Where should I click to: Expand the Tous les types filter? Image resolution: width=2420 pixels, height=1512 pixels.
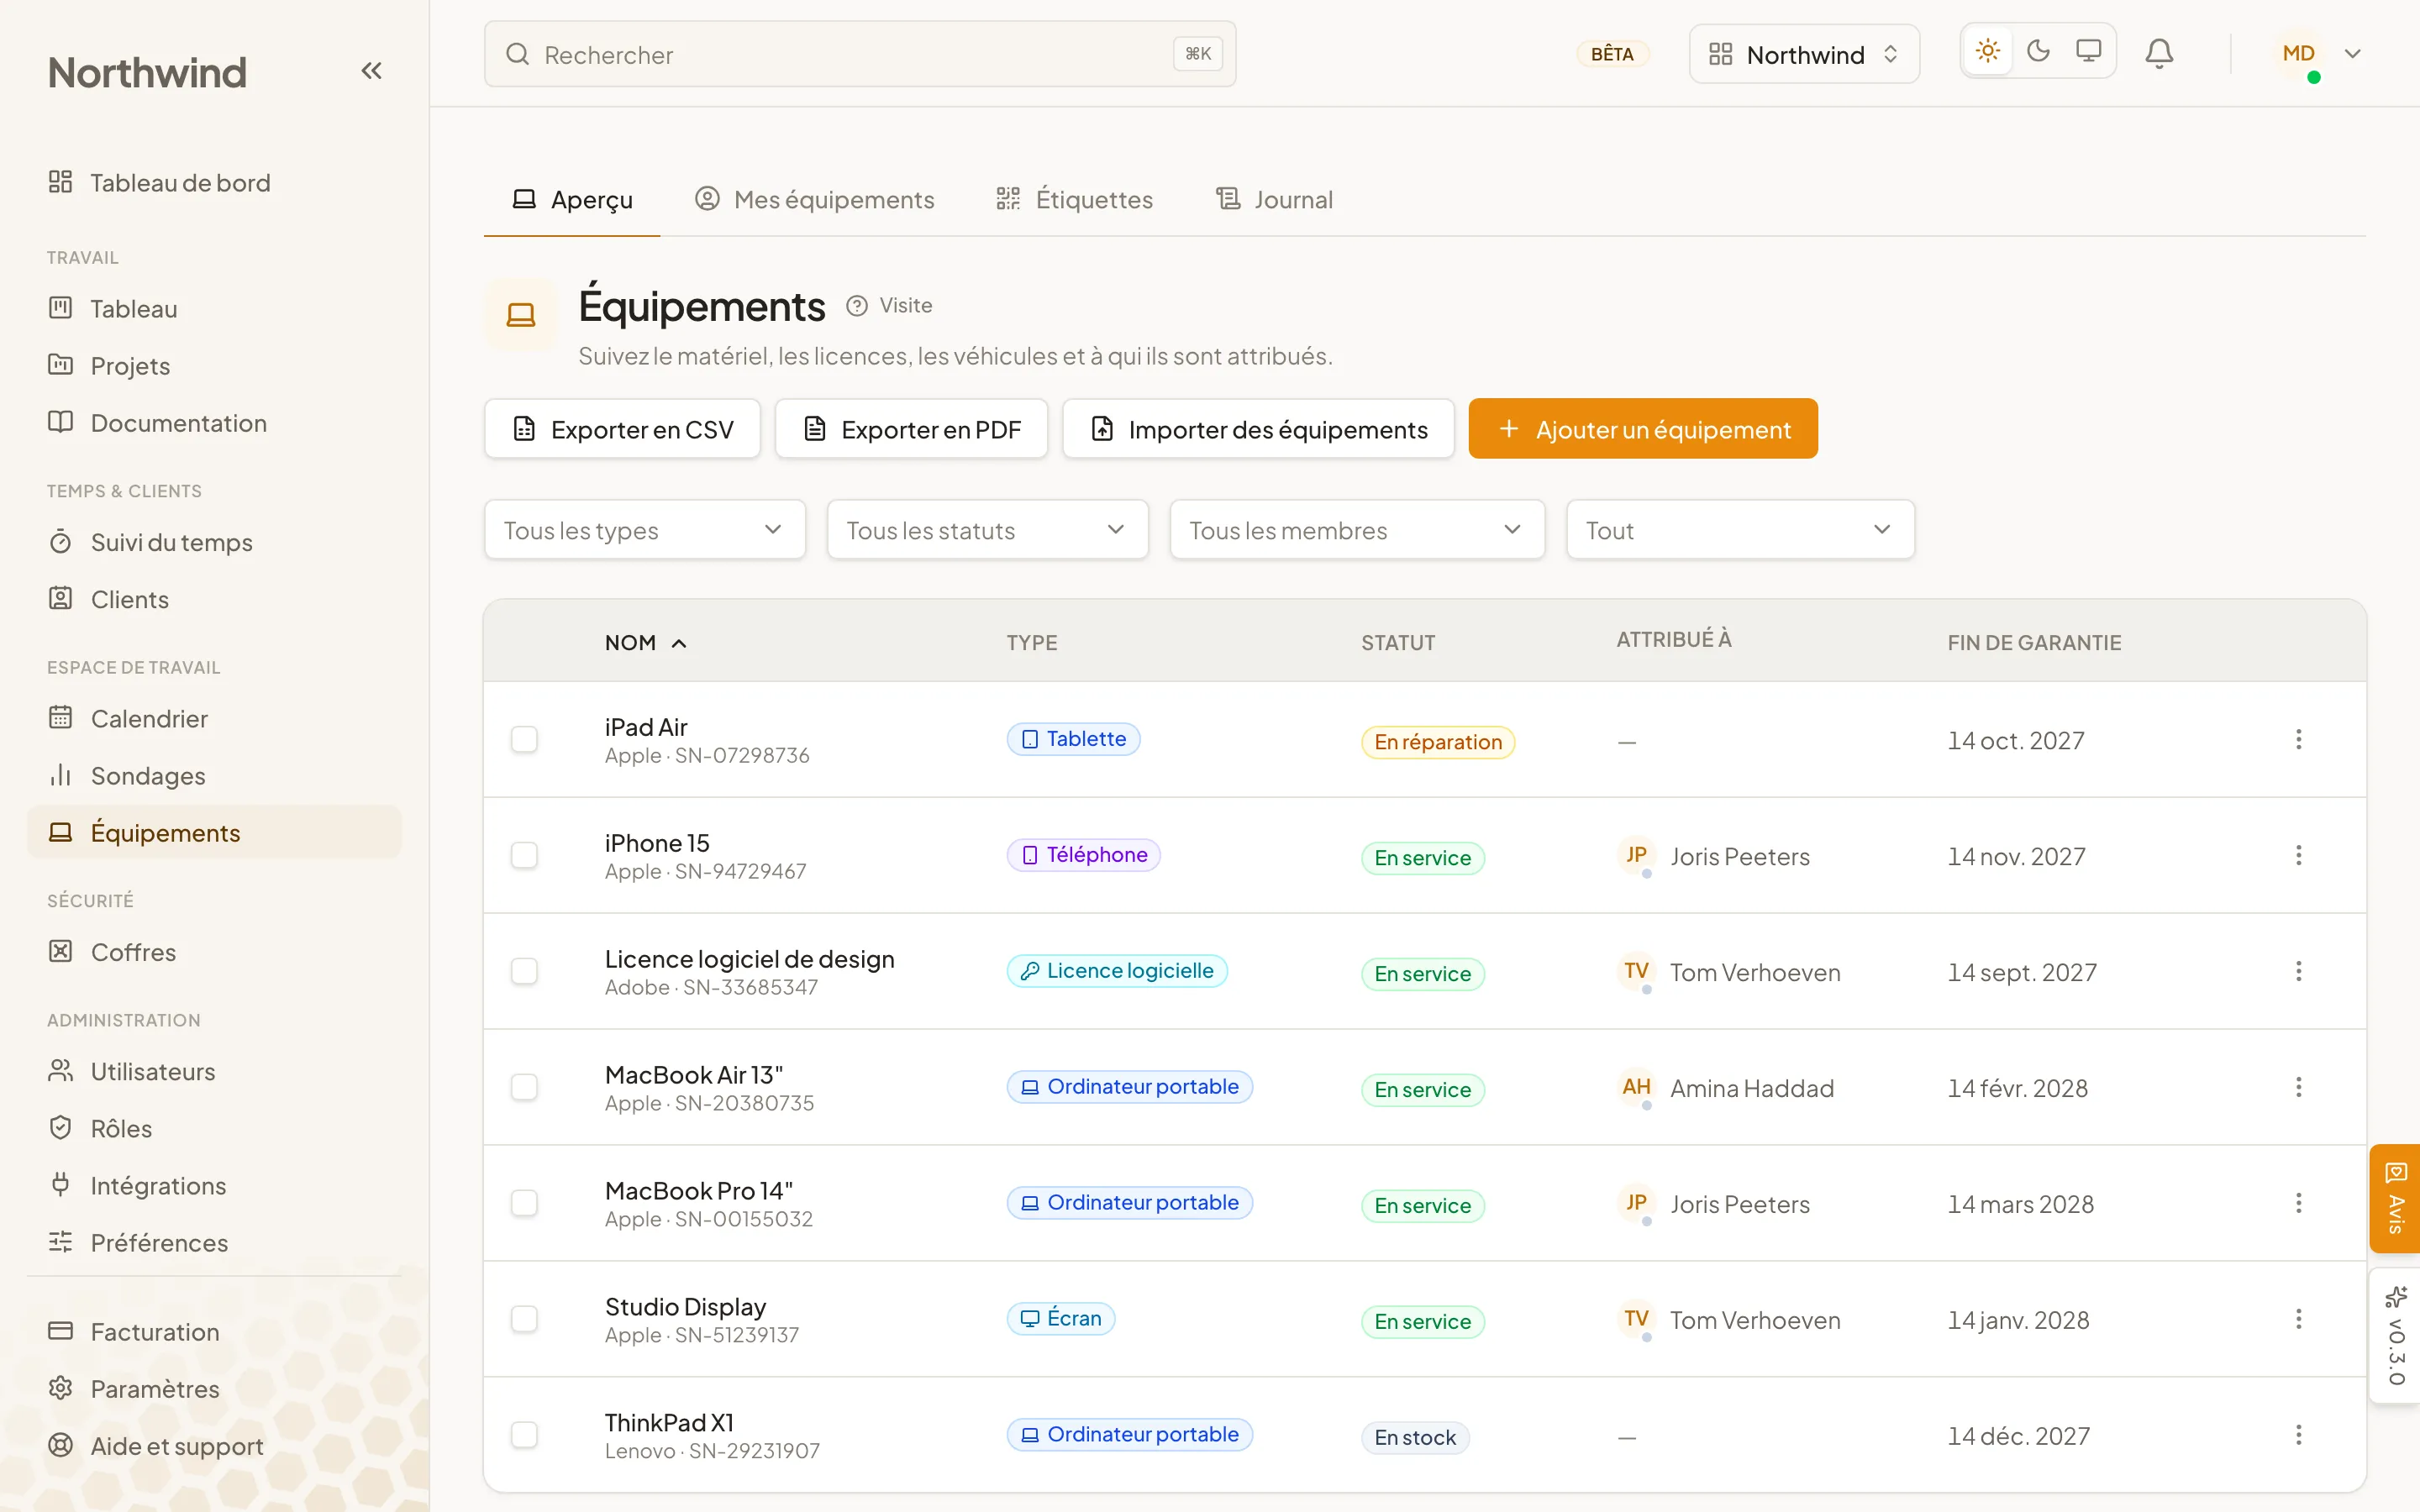click(x=644, y=530)
